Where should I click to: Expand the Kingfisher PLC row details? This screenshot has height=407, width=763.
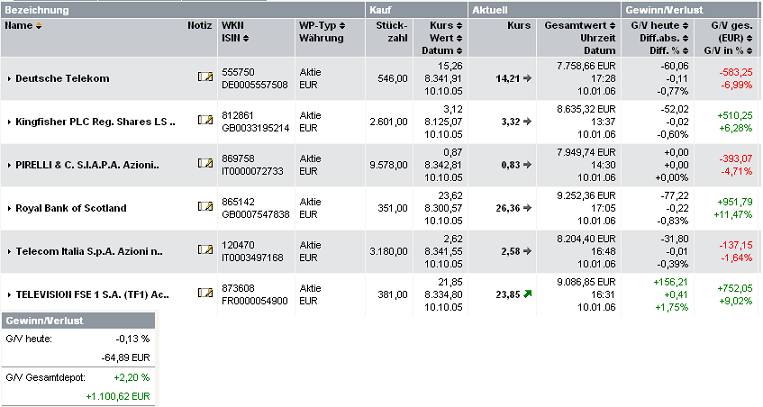(x=9, y=121)
